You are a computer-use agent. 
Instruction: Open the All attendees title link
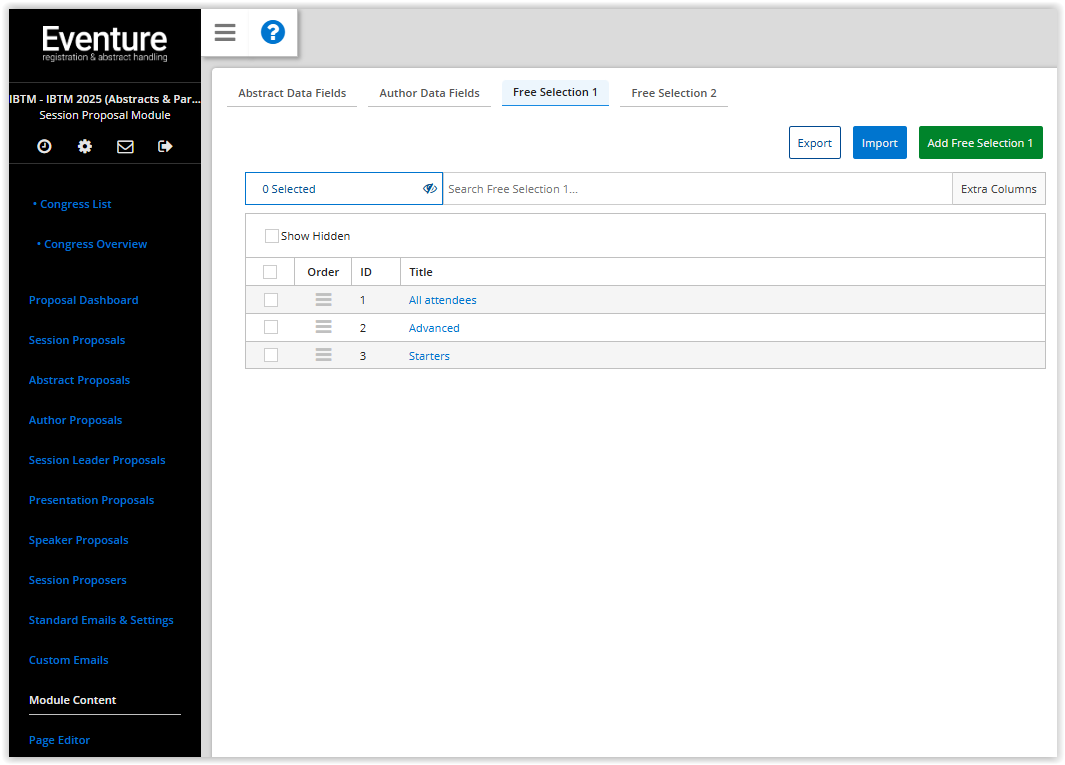pyautogui.click(x=442, y=300)
